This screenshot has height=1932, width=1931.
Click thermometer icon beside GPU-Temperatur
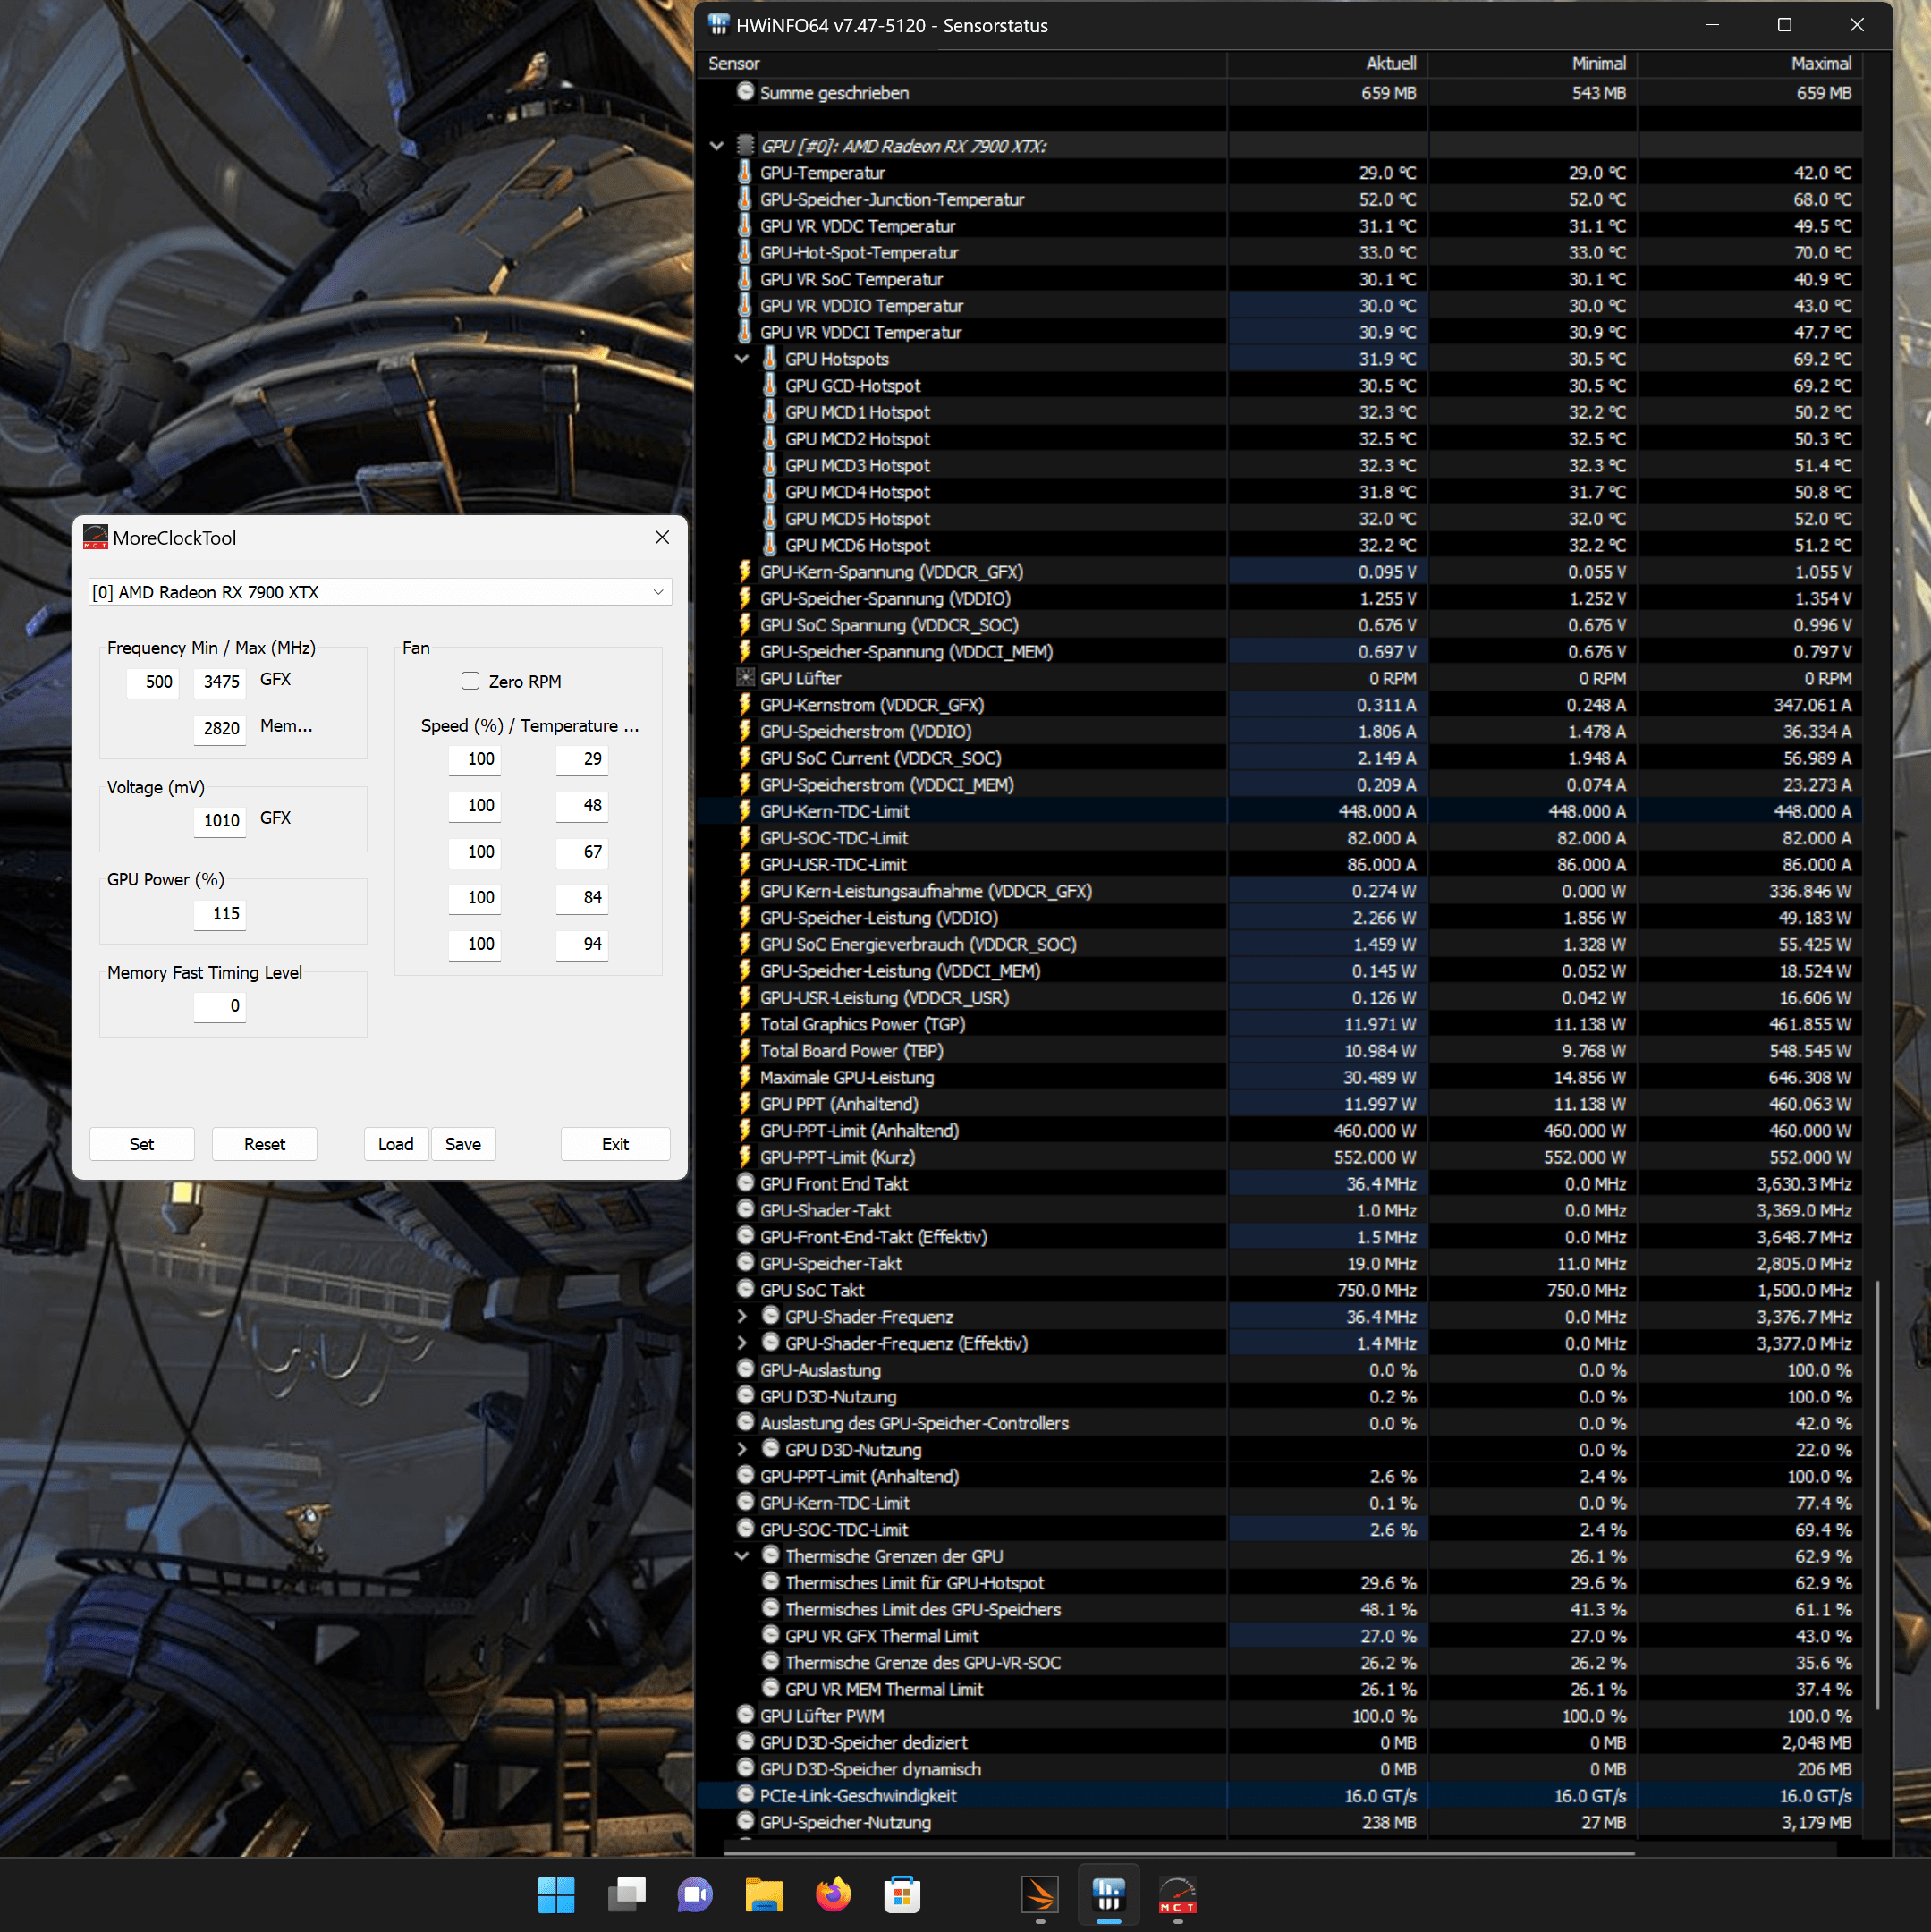745,172
